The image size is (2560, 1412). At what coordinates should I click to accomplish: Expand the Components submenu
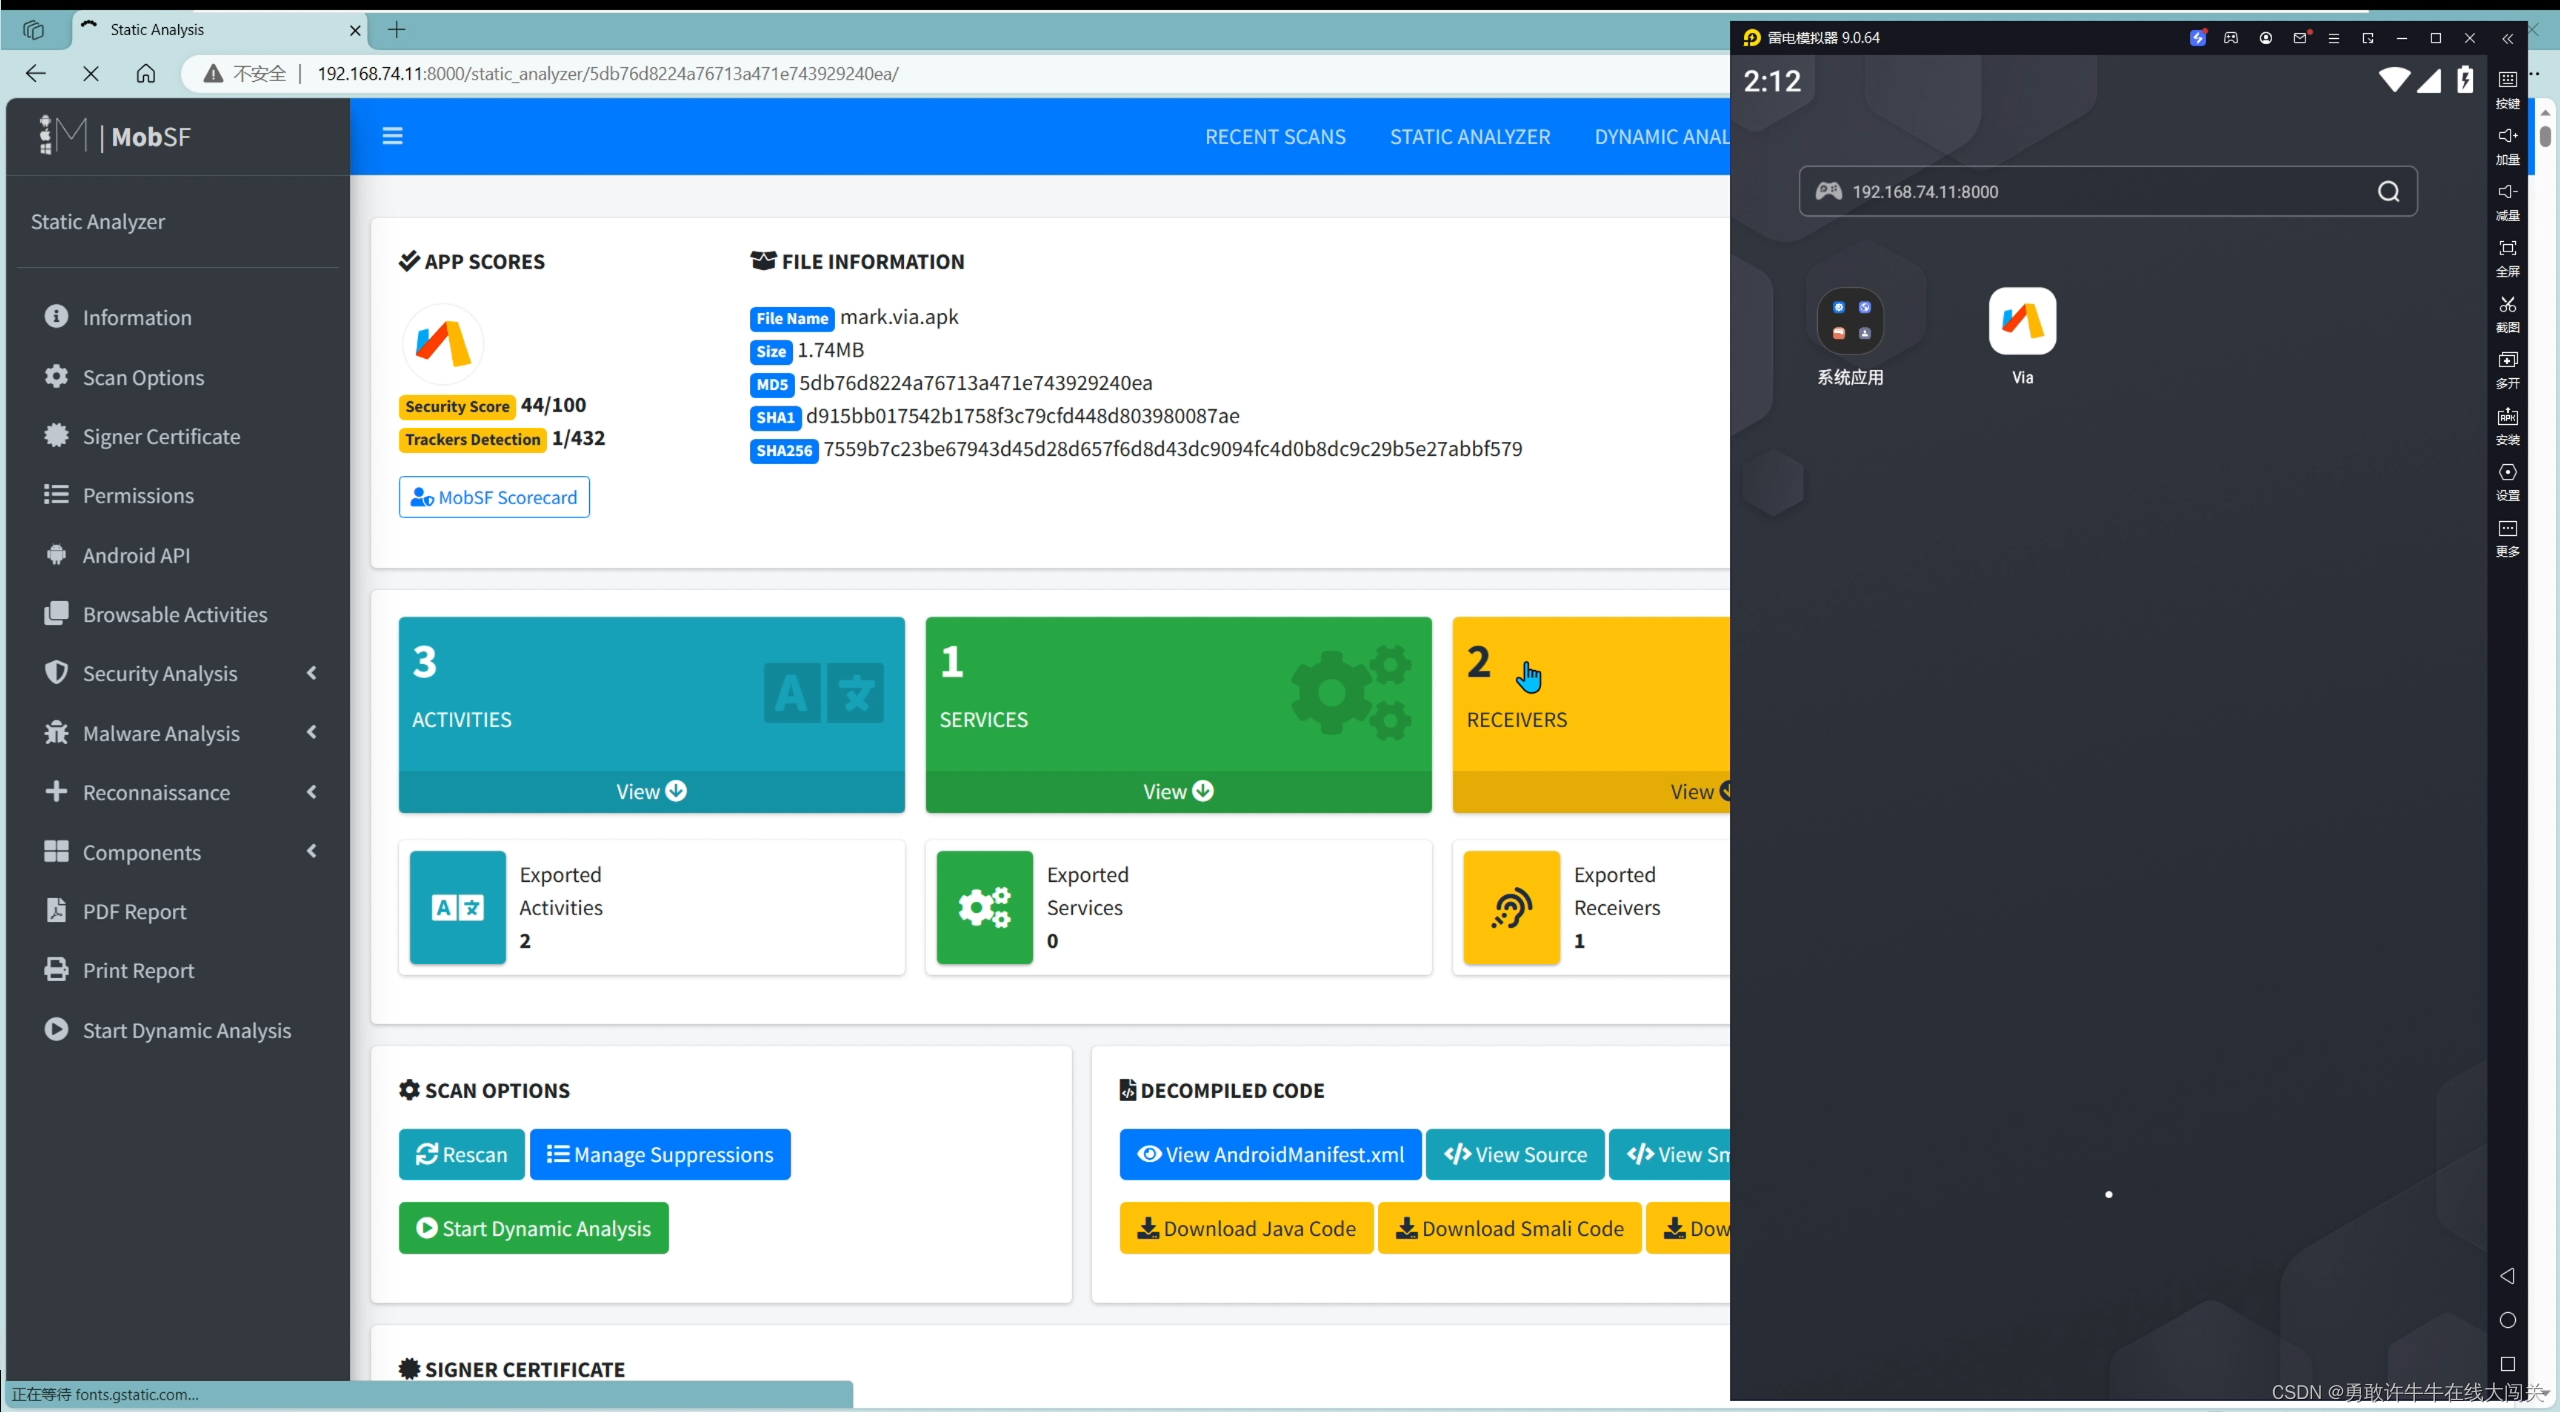(x=180, y=852)
